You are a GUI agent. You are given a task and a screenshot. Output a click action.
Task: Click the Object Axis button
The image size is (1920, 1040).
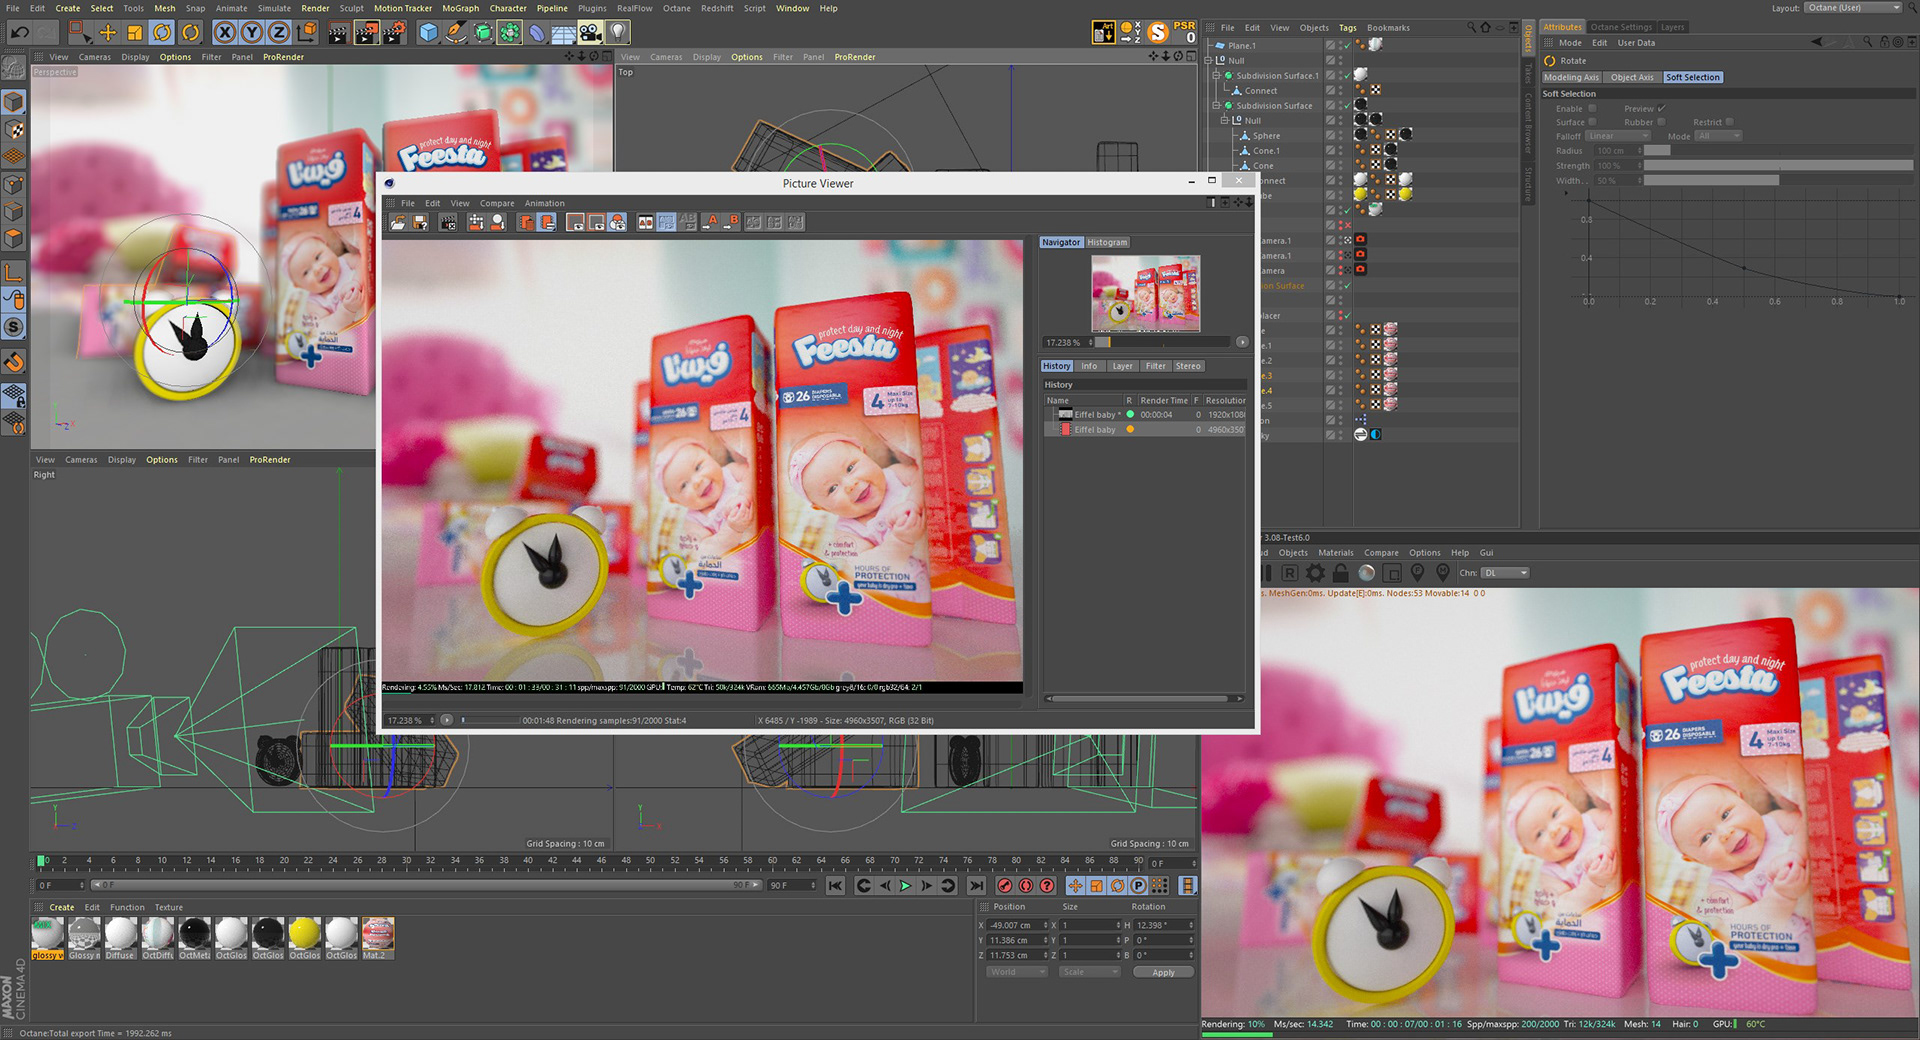click(1632, 77)
